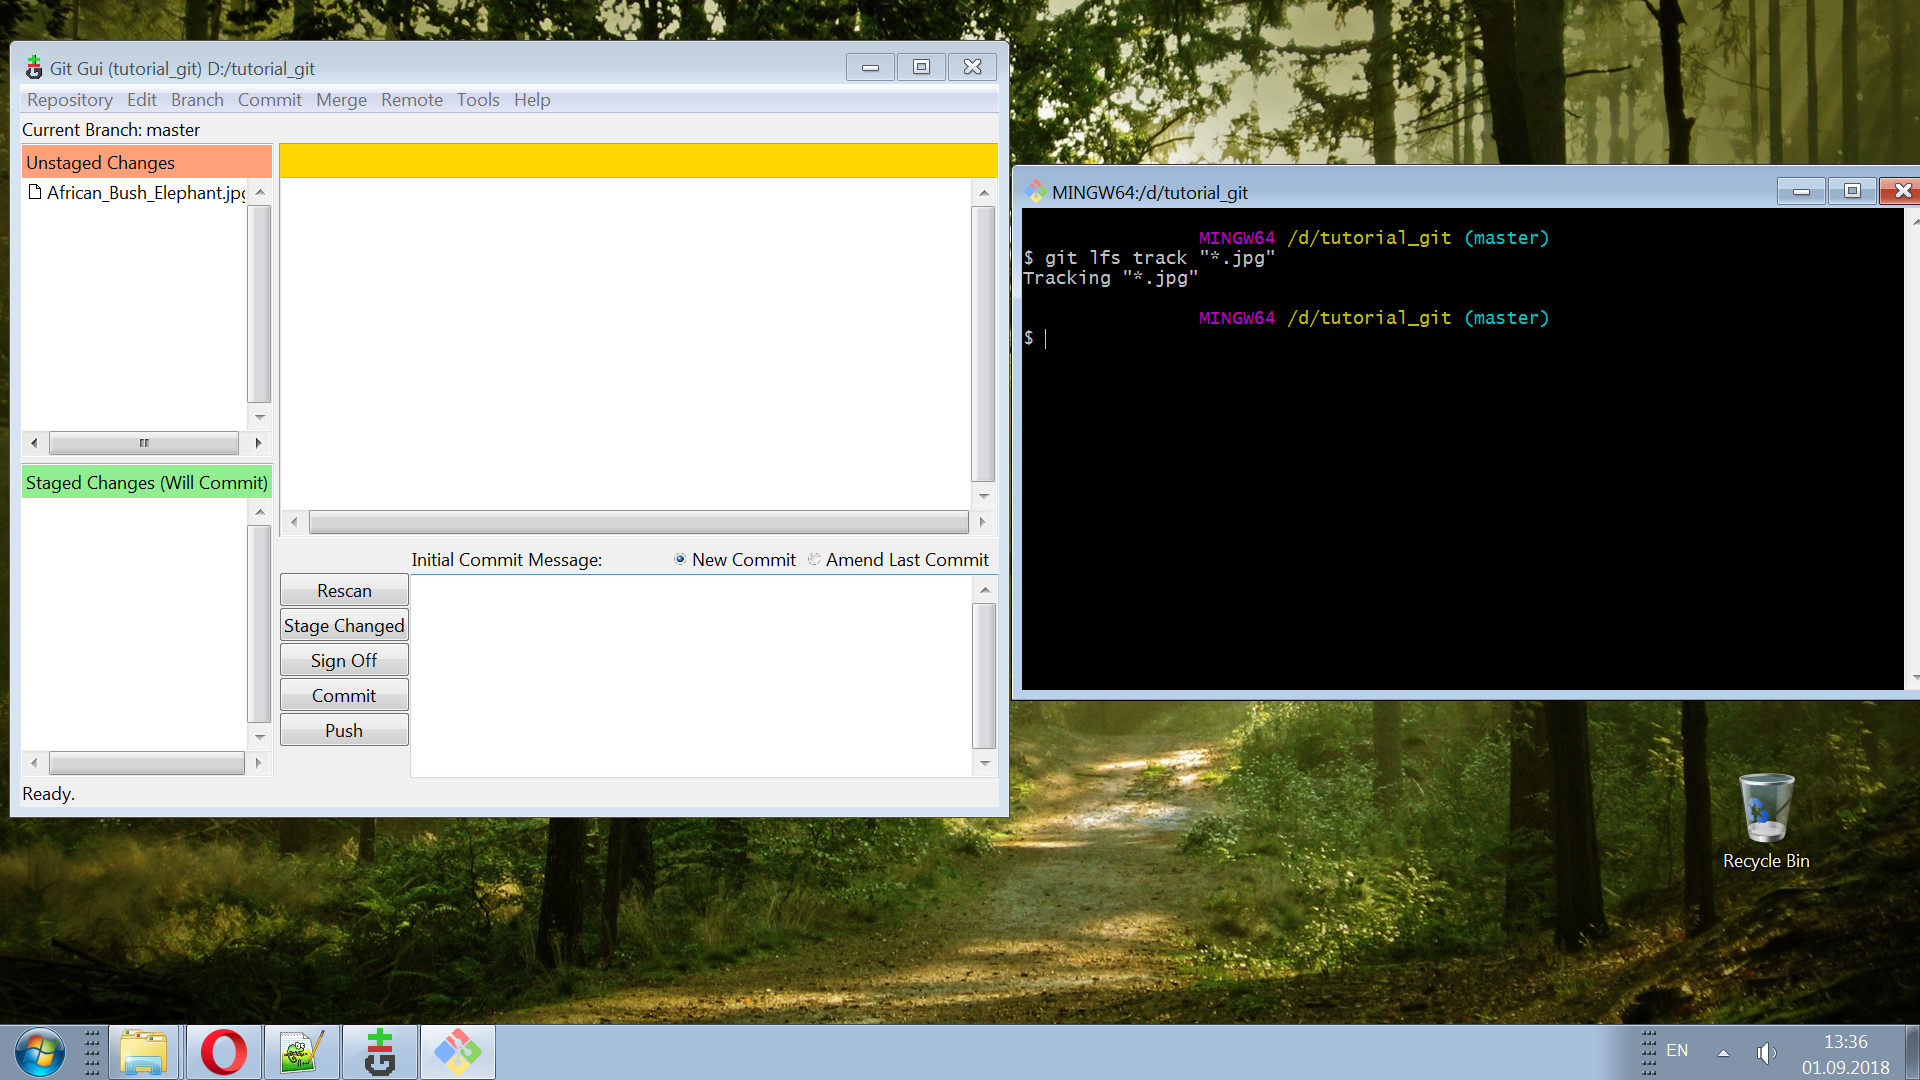The image size is (1920, 1080).
Task: Click the yellow unstaged changes indicator bar
Action: tap(638, 162)
